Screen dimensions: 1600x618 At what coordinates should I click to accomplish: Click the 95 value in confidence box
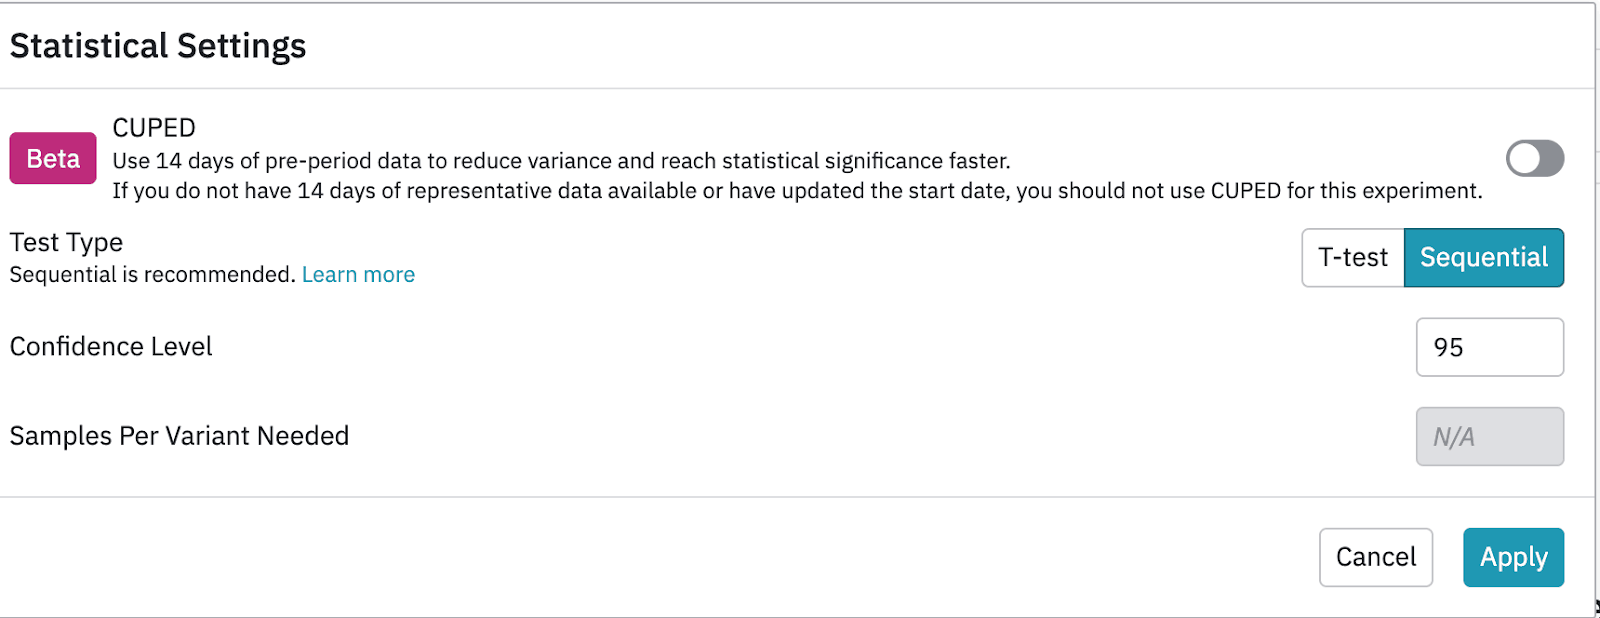click(1448, 348)
